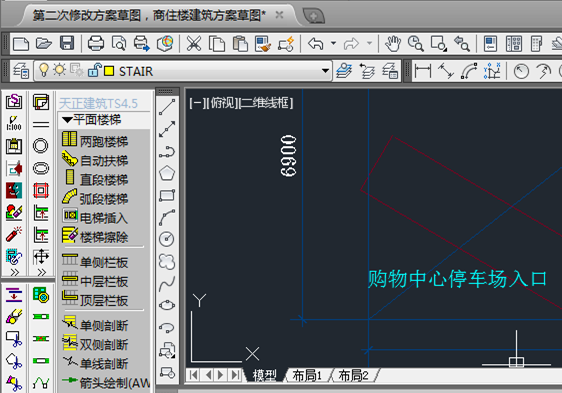
Task: Toggle freeze/thaw sun icon for STAIR layer
Action: (x=59, y=70)
